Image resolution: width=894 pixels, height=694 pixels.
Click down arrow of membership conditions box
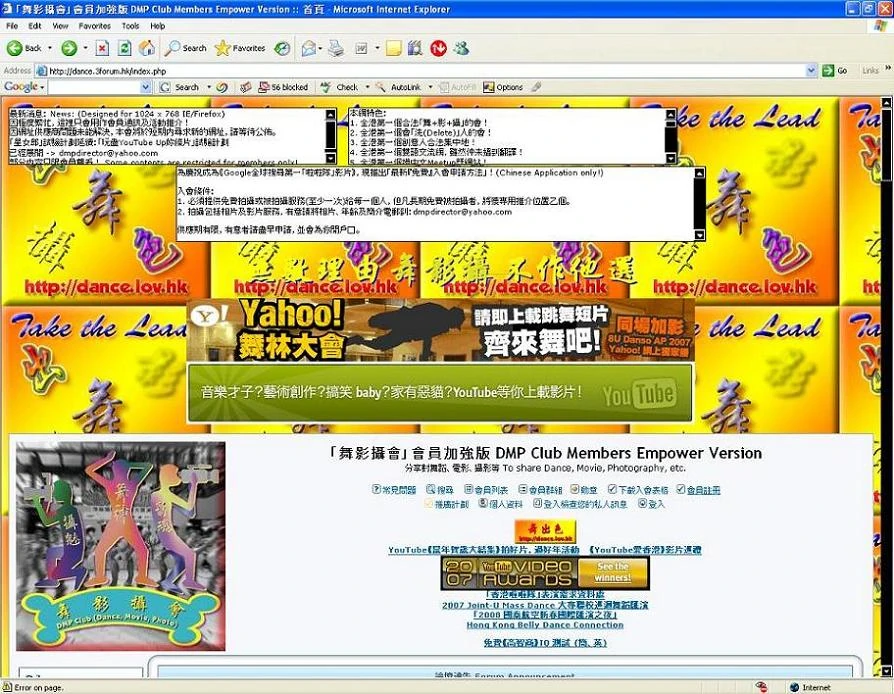click(x=700, y=235)
